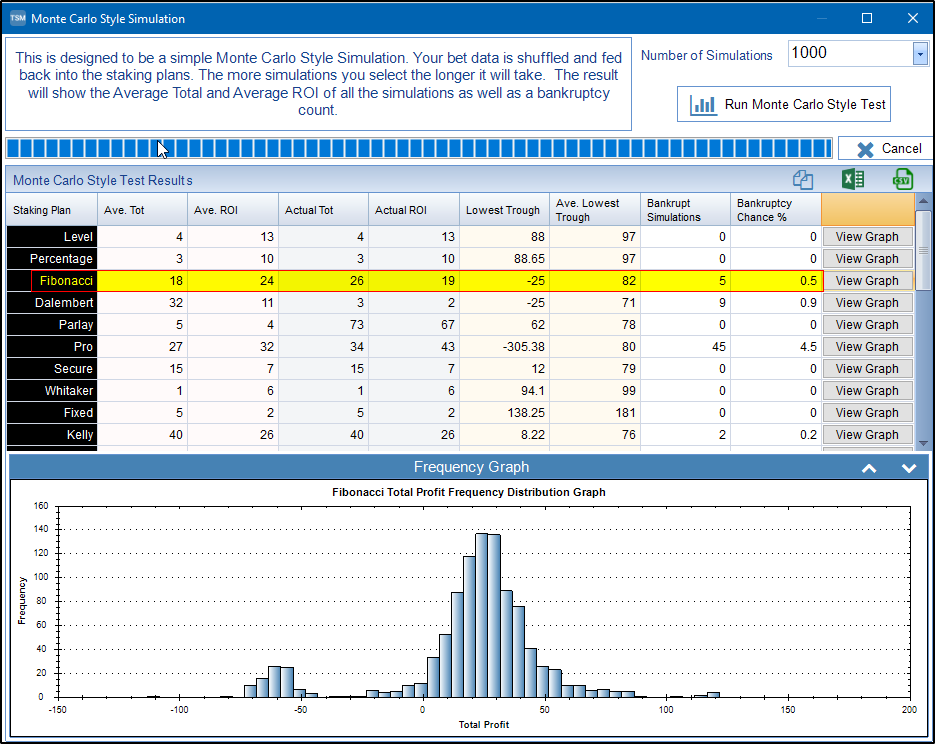The image size is (935, 744).
Task: Click the TSM app icon in title bar
Action: pos(17,18)
